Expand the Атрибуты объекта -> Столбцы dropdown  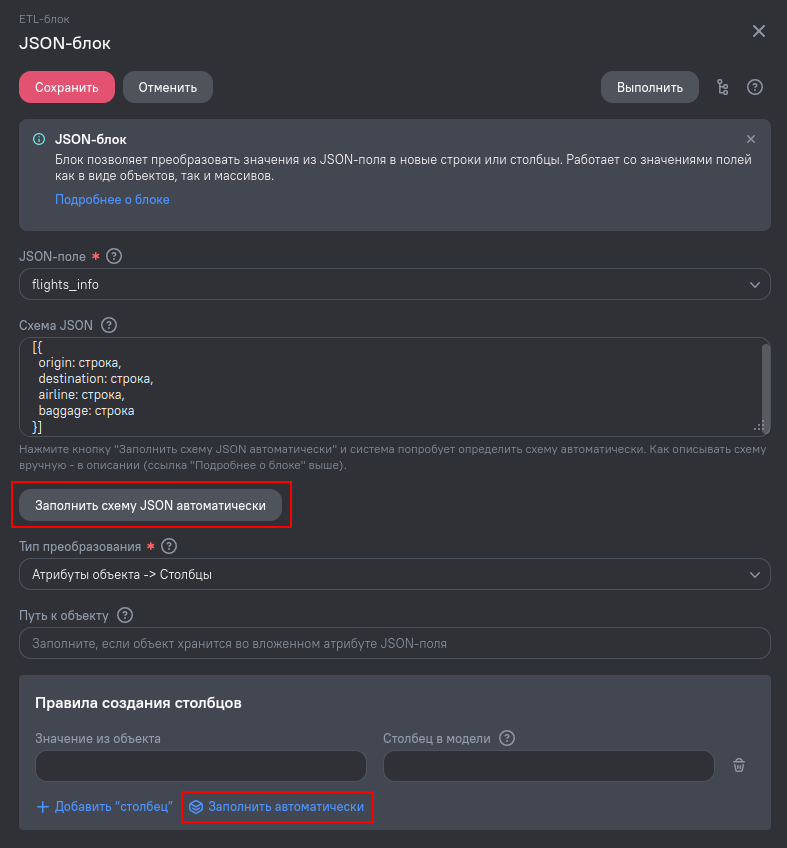click(x=395, y=574)
